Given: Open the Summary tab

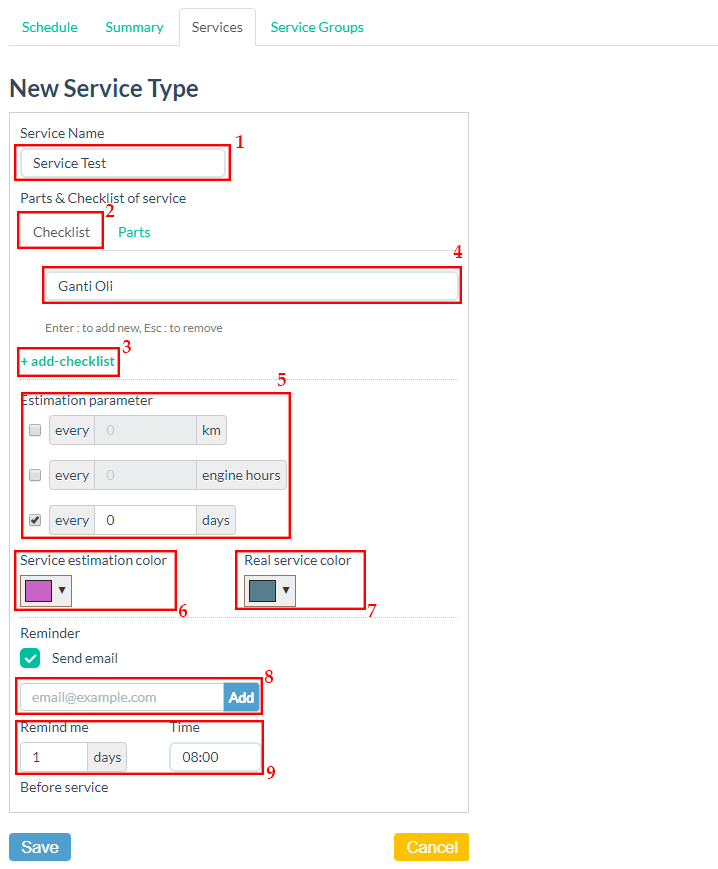Looking at the screenshot, I should click(x=134, y=27).
